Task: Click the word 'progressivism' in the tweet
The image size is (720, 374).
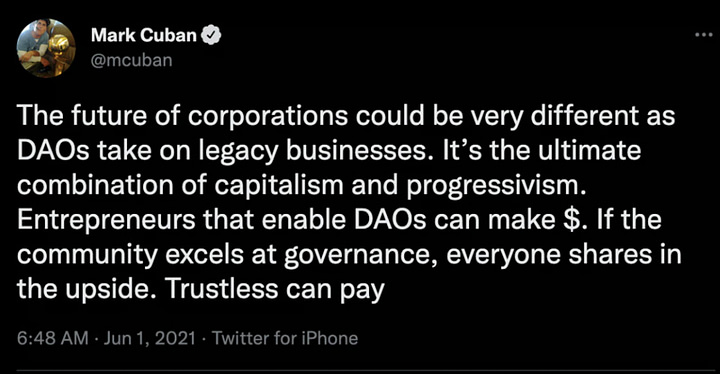Action: tap(497, 186)
